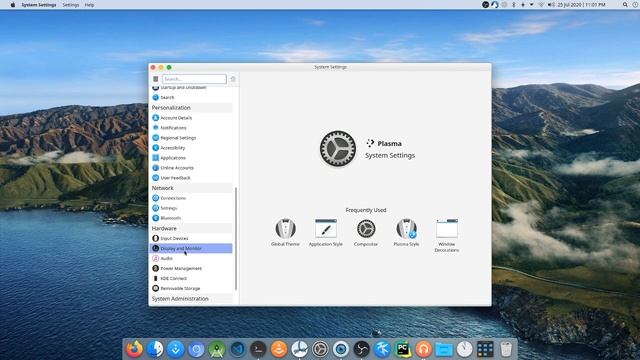Open the Apple logo menu

[x=13, y=5]
